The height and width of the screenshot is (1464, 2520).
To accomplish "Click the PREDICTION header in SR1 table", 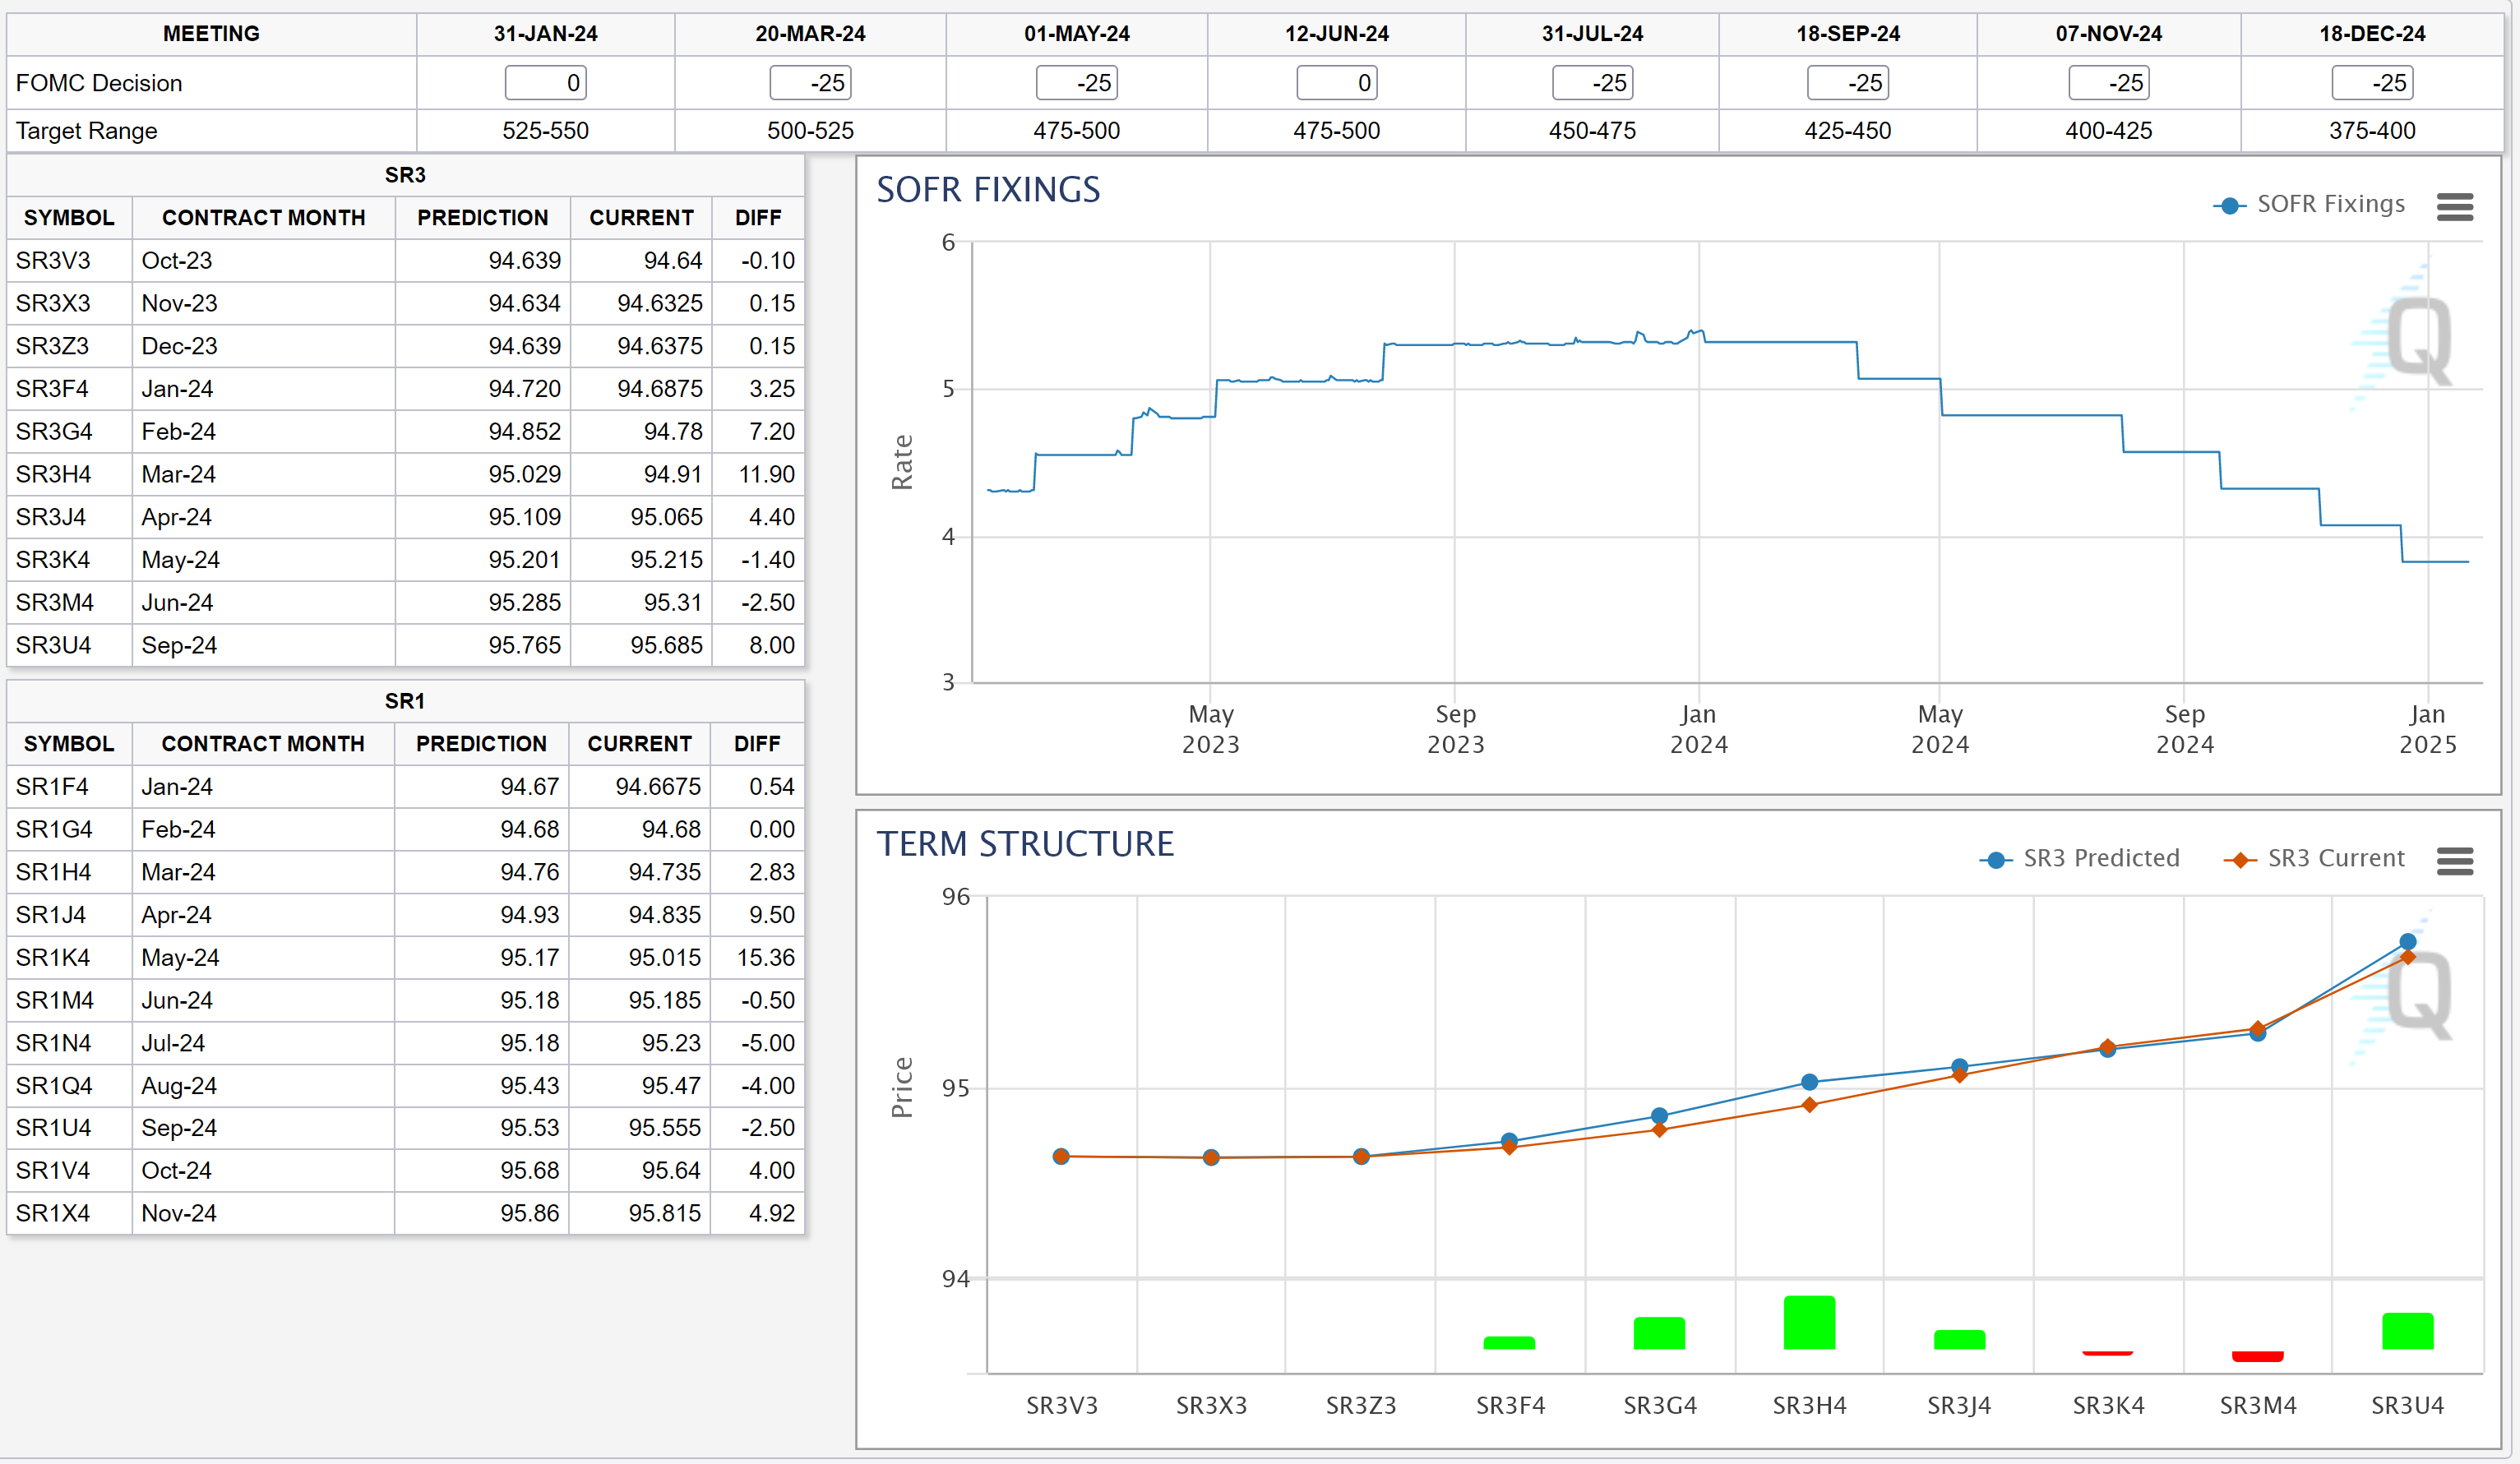I will pos(481,743).
